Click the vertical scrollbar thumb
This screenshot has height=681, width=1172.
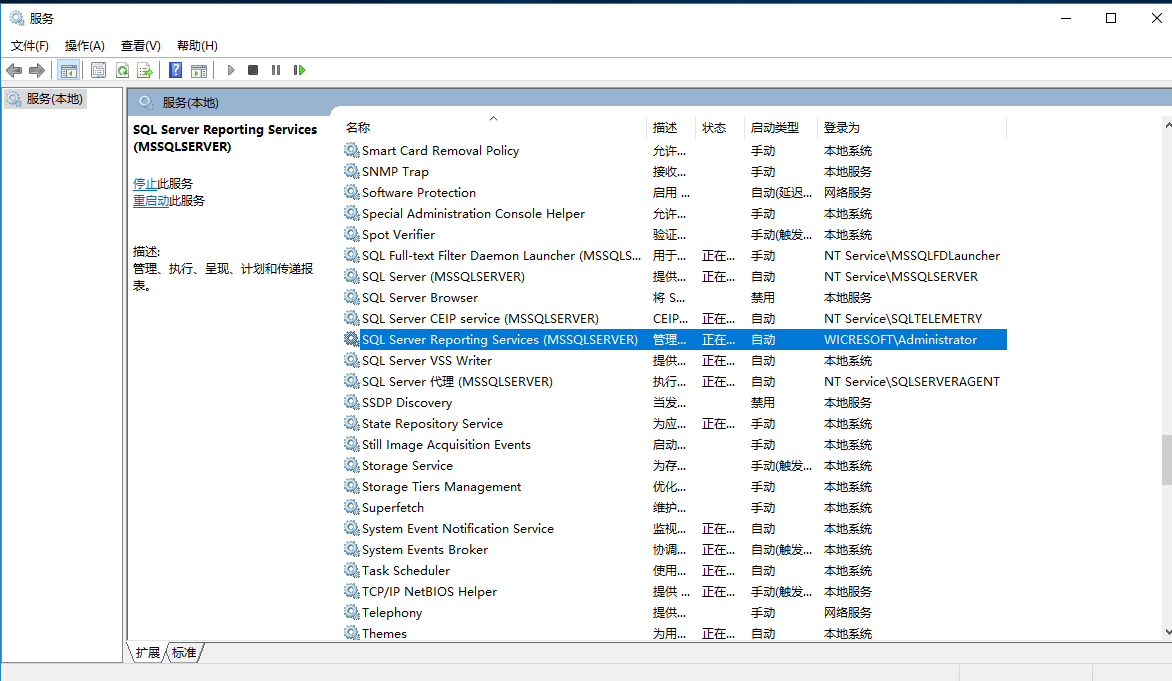coord(1167,460)
